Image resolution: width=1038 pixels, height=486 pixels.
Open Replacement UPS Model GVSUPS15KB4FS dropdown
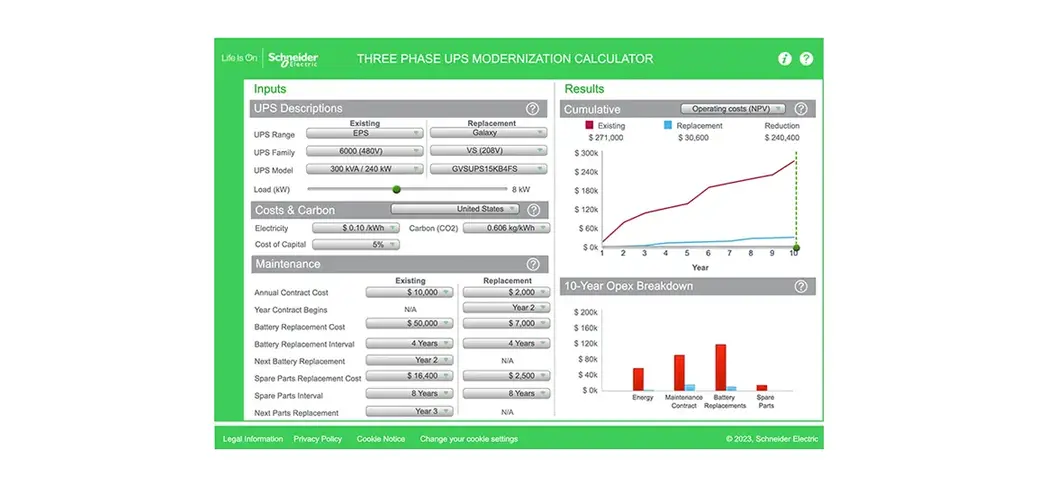click(489, 170)
